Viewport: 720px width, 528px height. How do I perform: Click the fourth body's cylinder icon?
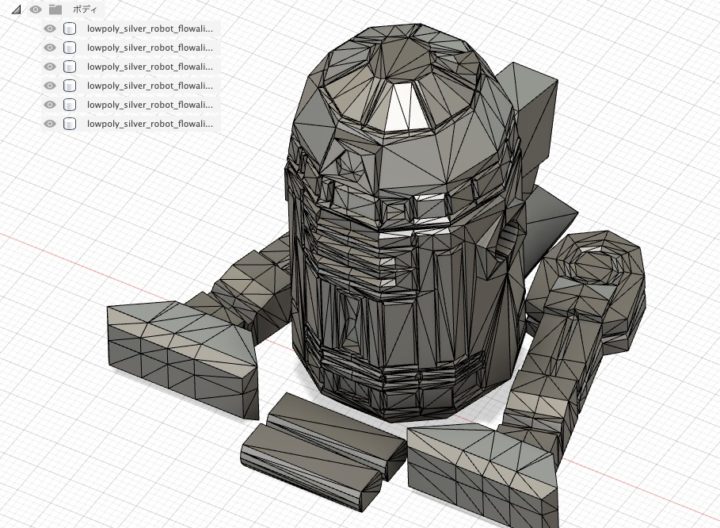coord(69,86)
